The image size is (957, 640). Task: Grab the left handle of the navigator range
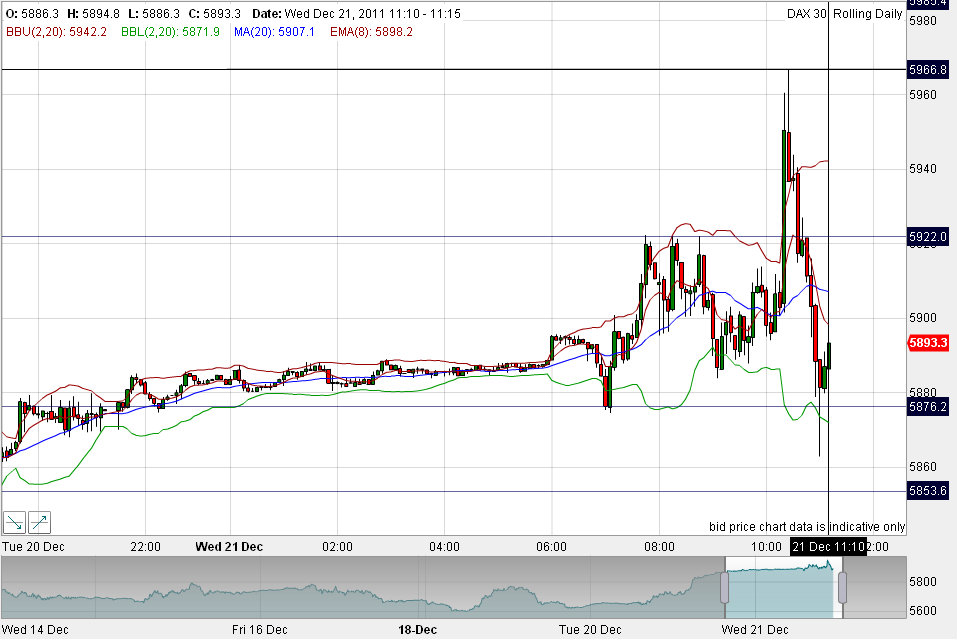click(724, 587)
